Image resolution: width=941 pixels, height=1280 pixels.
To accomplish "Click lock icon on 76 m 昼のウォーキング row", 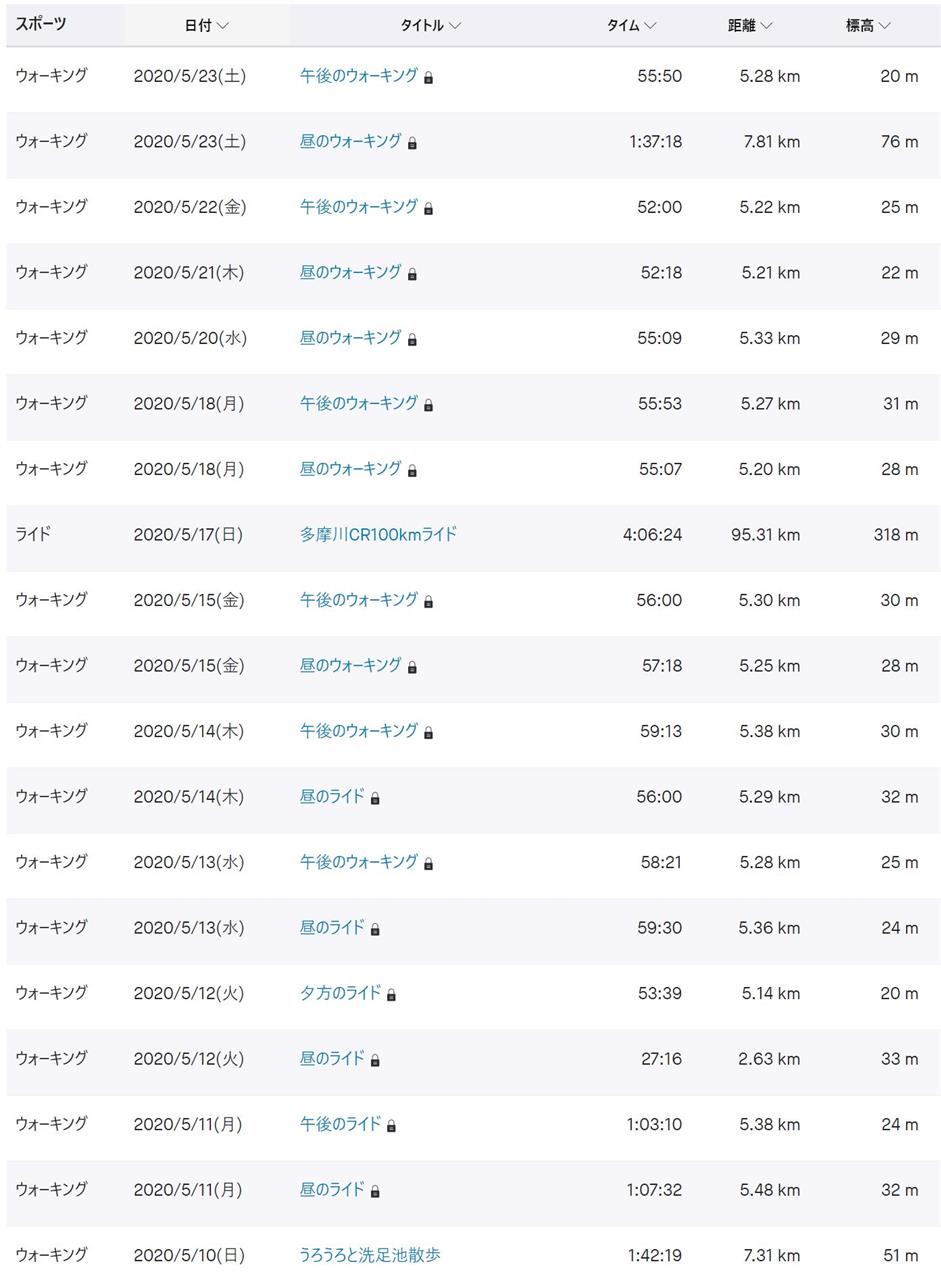I will point(412,143).
